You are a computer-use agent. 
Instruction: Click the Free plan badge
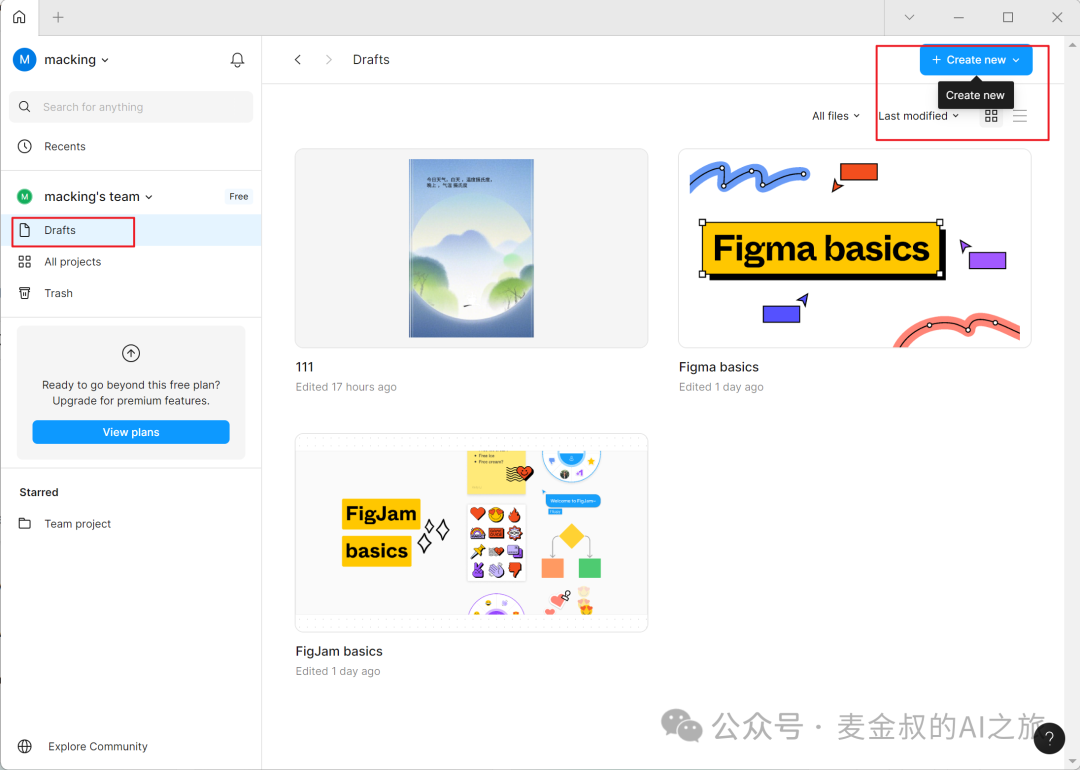click(239, 197)
